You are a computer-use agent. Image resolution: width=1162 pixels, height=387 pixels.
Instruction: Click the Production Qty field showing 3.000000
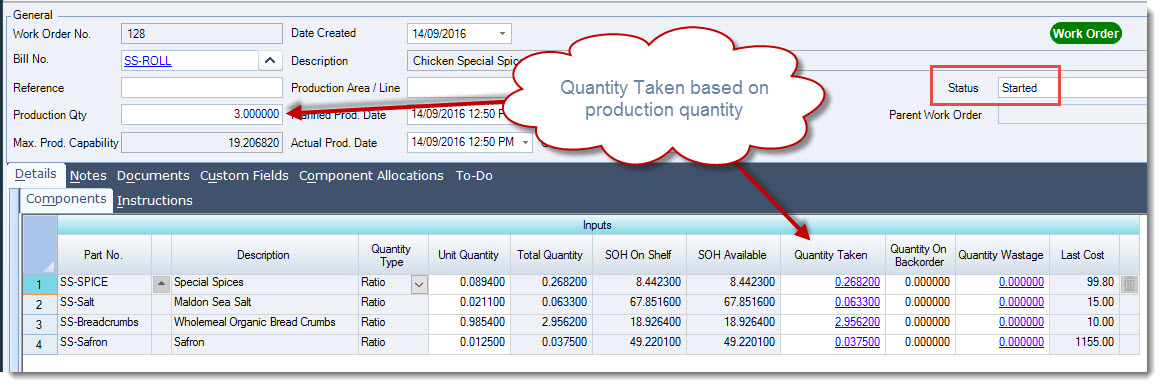[x=202, y=114]
